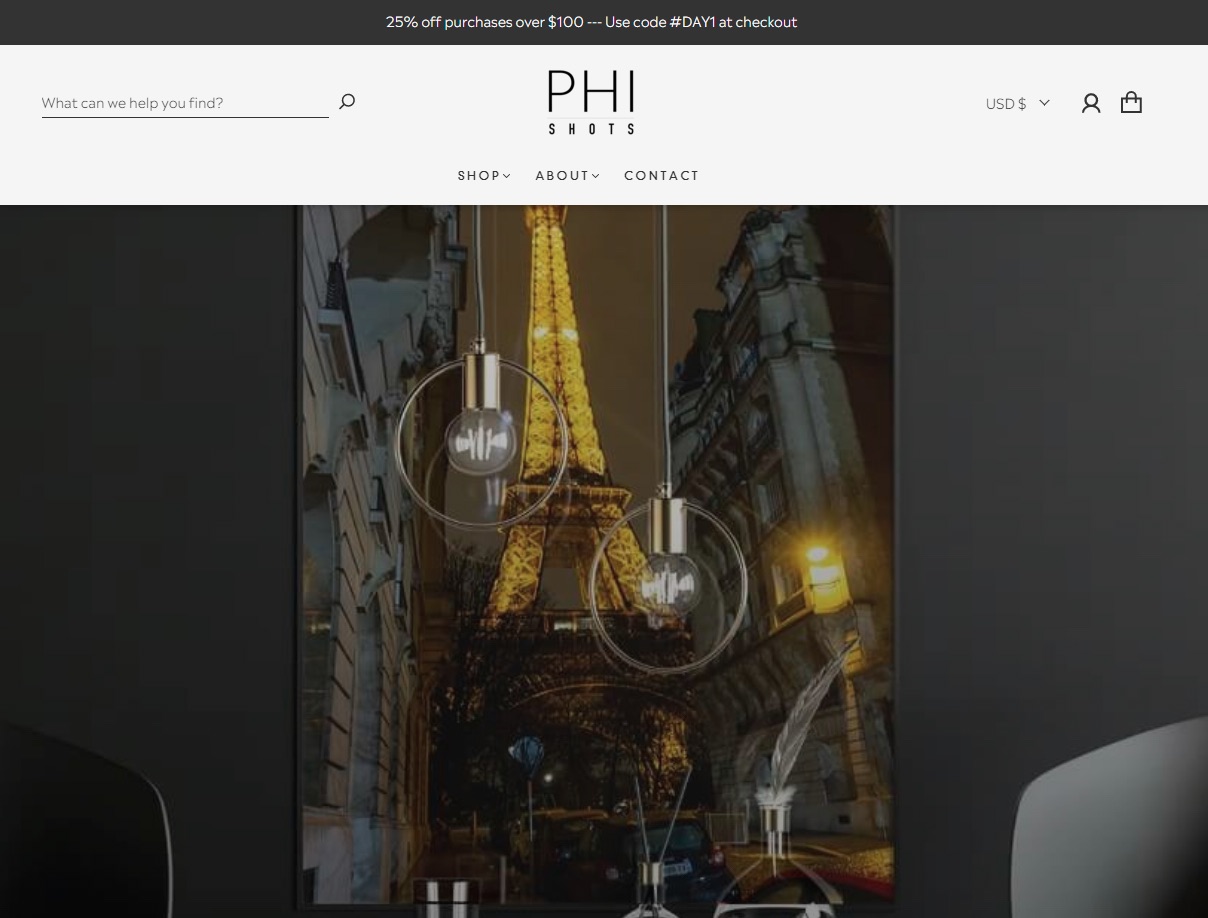The width and height of the screenshot is (1208, 918).
Task: Click the SHOP chevron to reveal categories
Action: point(507,176)
